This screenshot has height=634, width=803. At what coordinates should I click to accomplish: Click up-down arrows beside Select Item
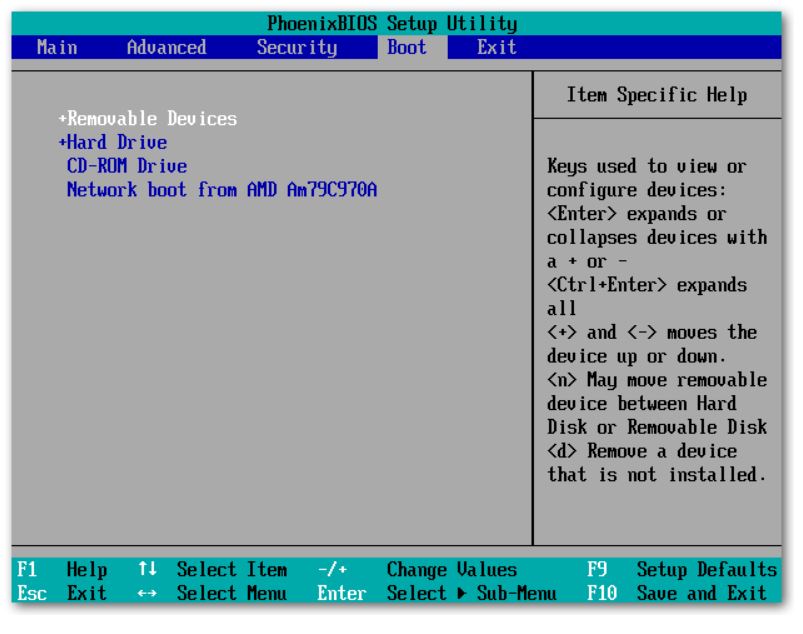pyautogui.click(x=147, y=568)
